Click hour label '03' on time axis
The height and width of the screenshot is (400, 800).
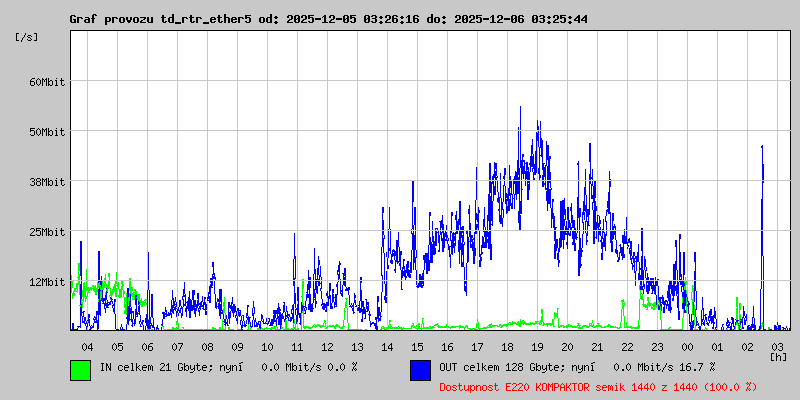click(777, 347)
